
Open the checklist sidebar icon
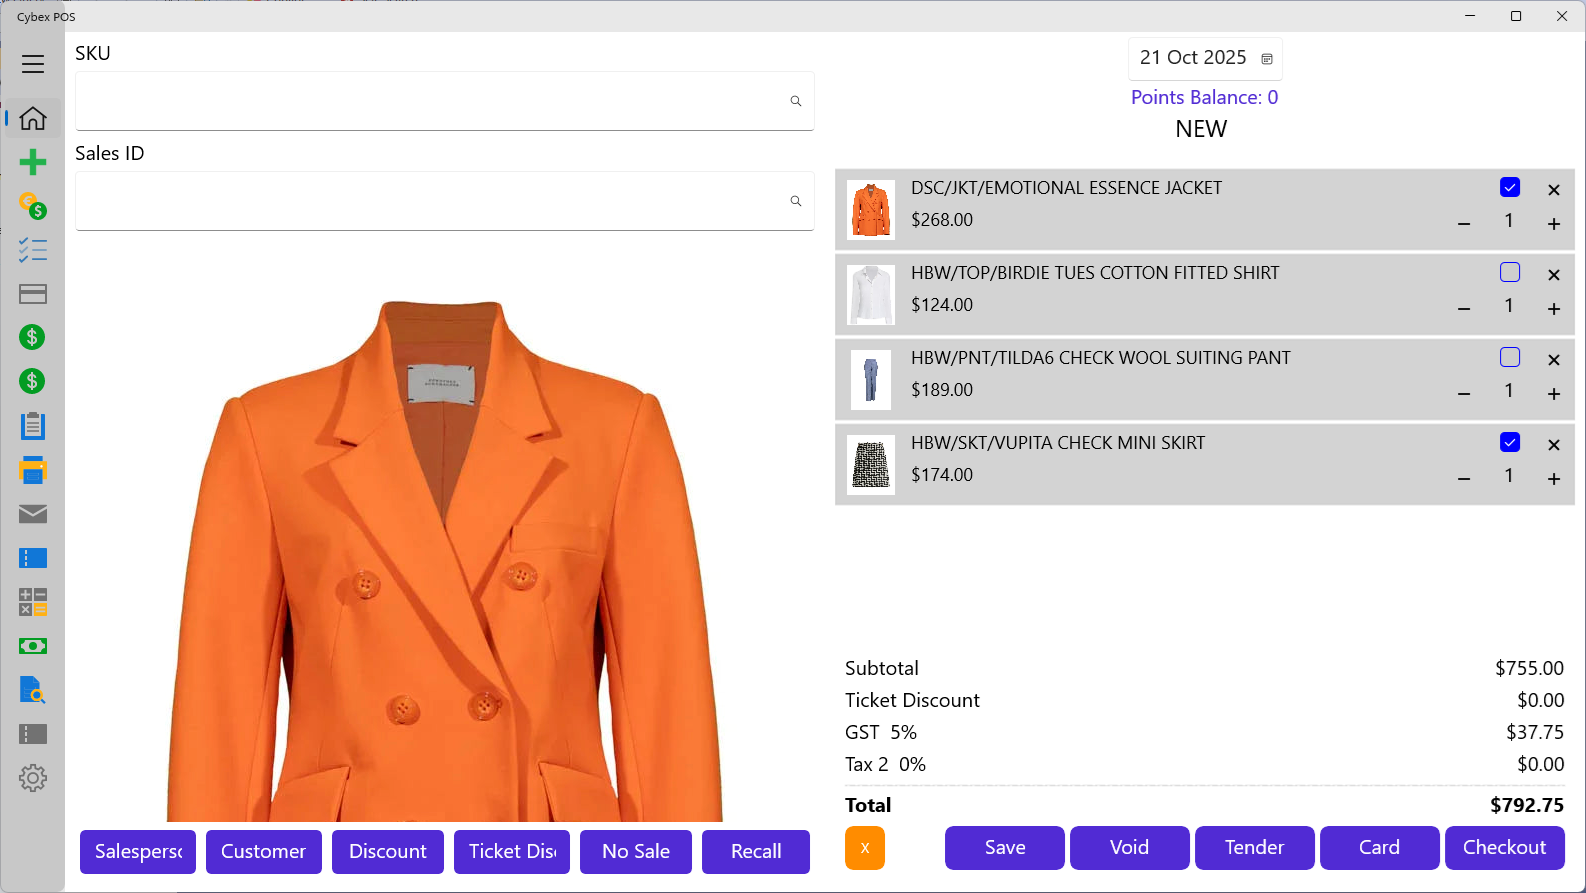pyautogui.click(x=33, y=250)
